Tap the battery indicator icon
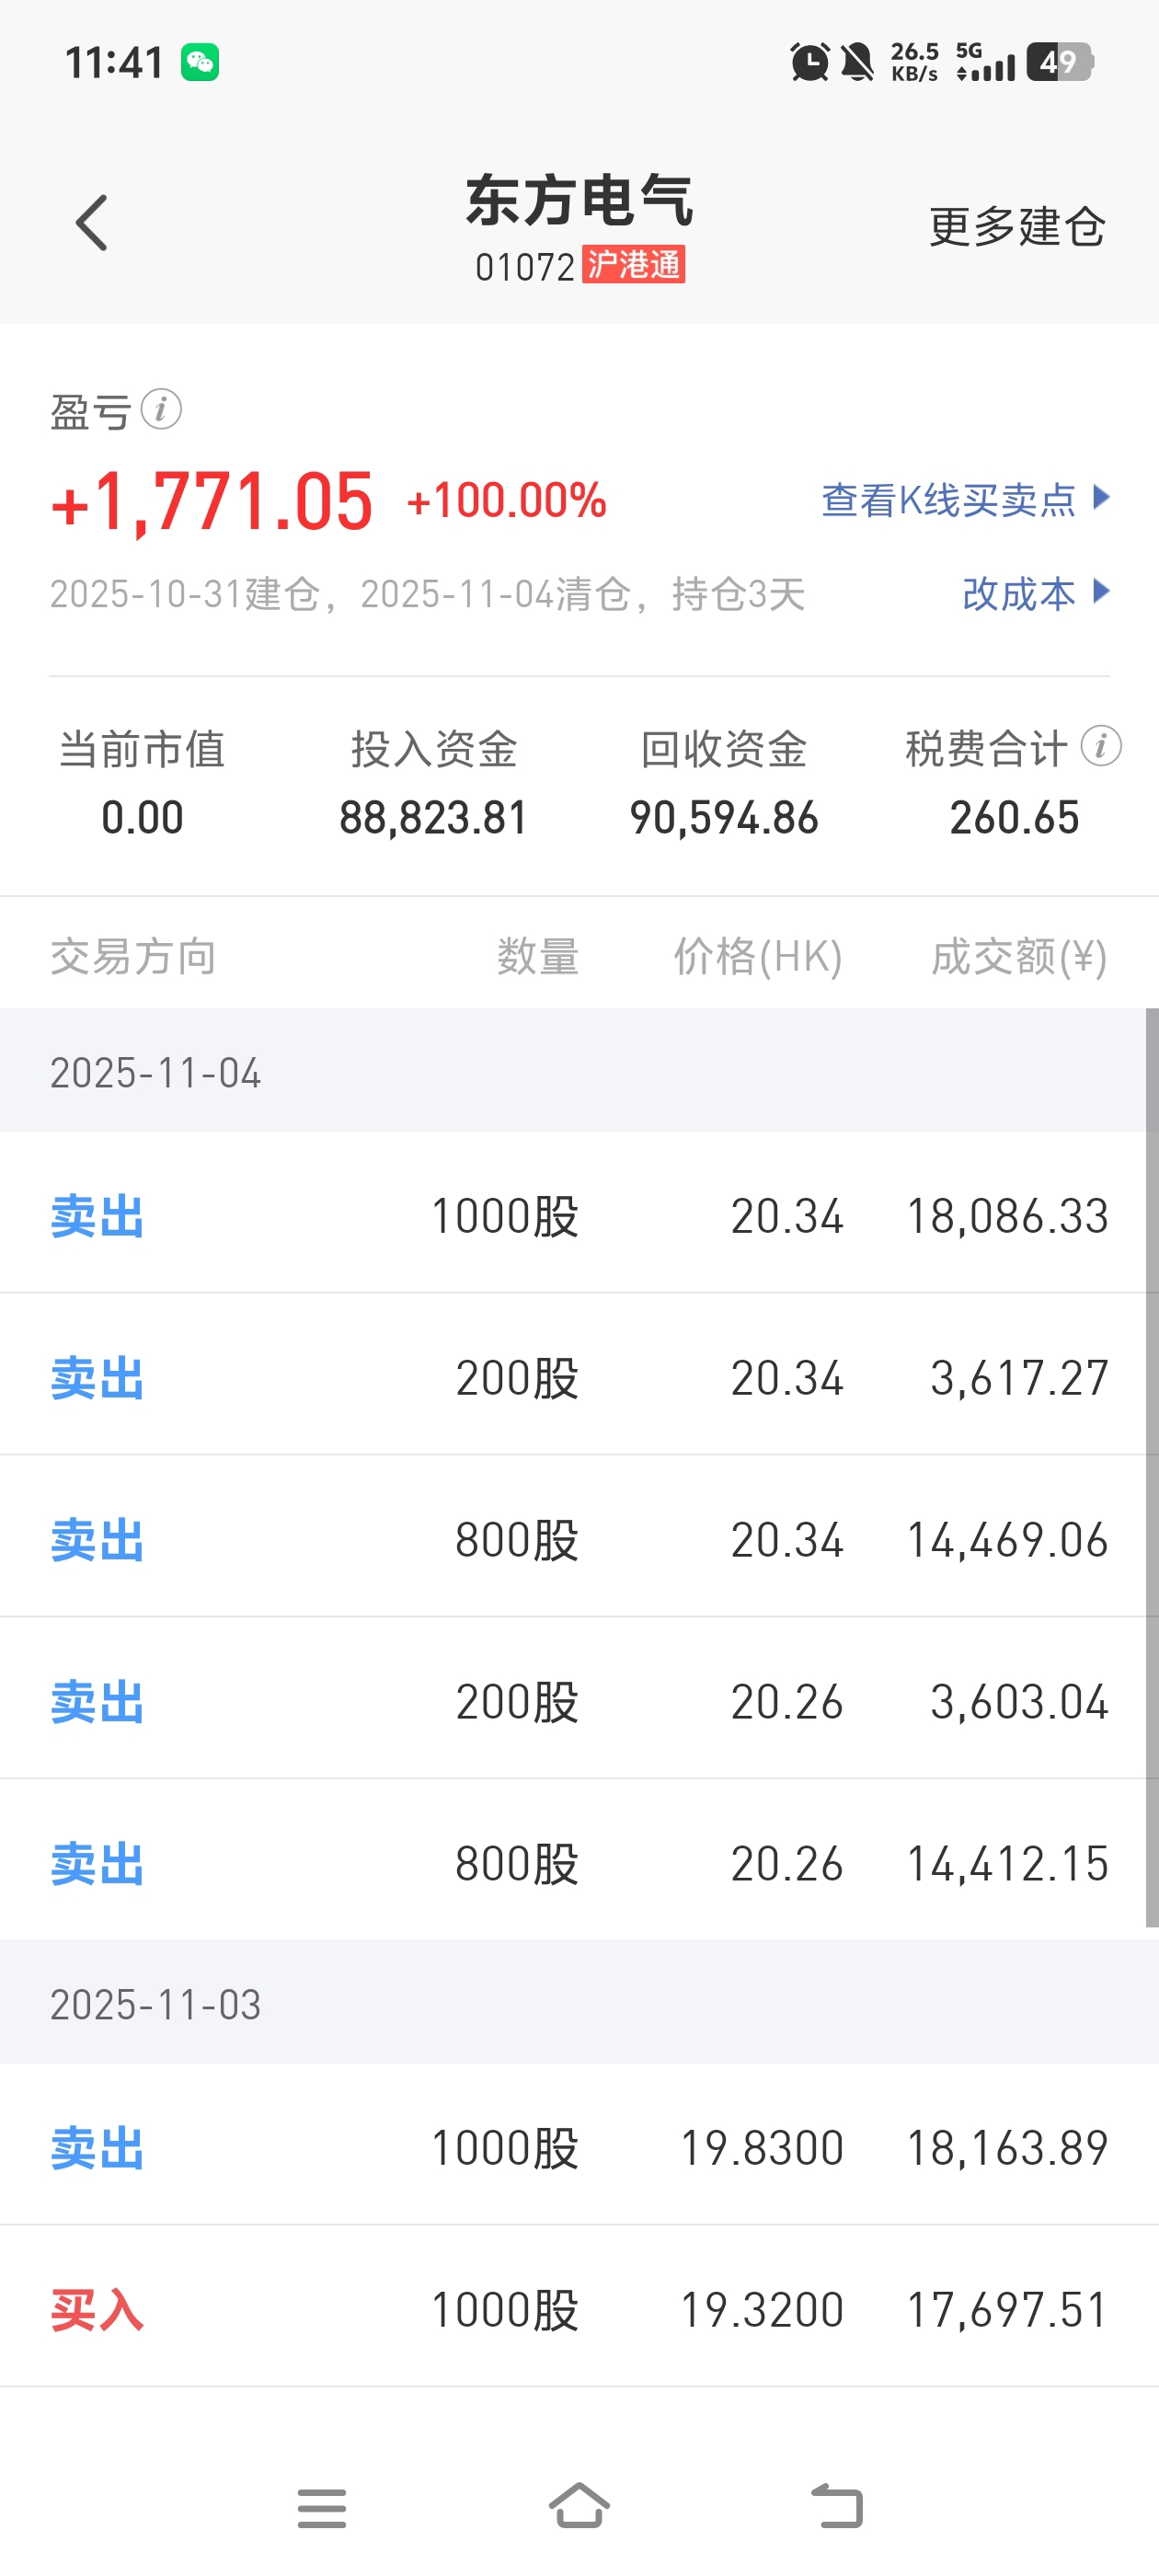Screen dimensions: 1159x2576 click(x=1060, y=62)
